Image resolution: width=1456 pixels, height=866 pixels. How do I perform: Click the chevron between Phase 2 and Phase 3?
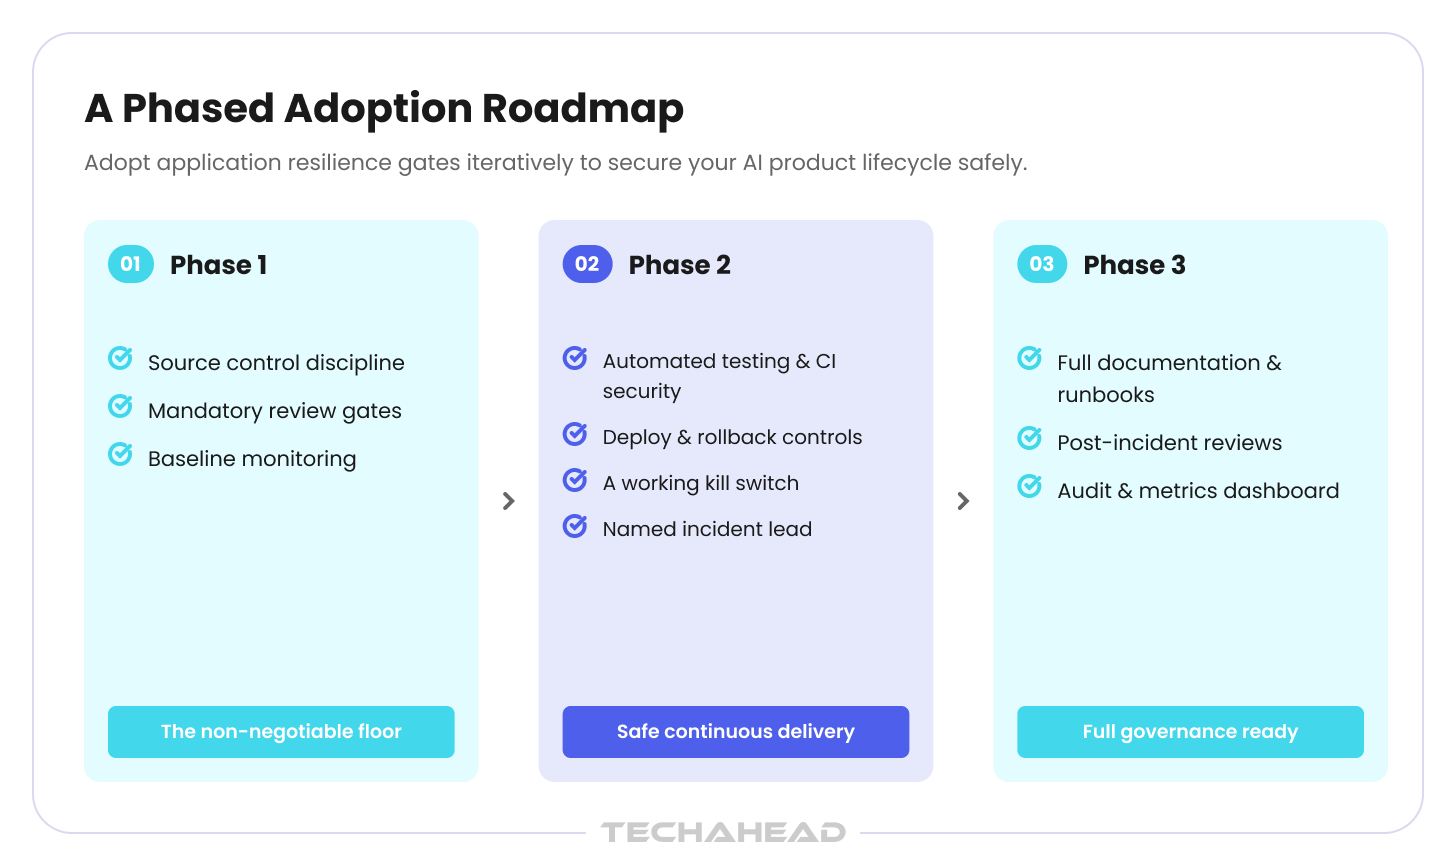pyautogui.click(x=963, y=501)
